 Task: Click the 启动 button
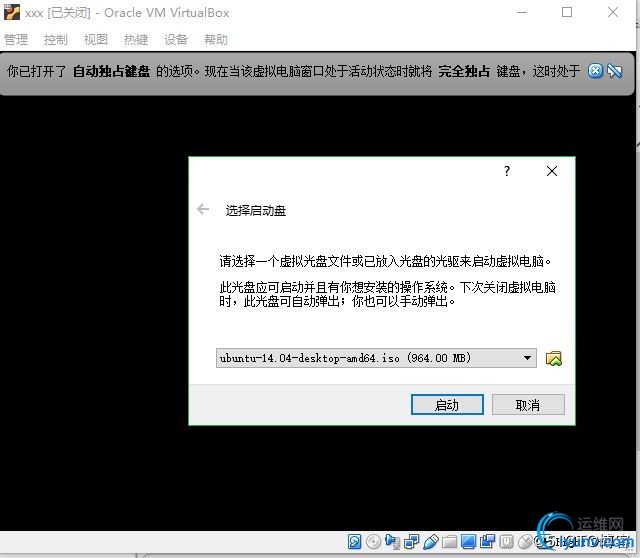(447, 405)
